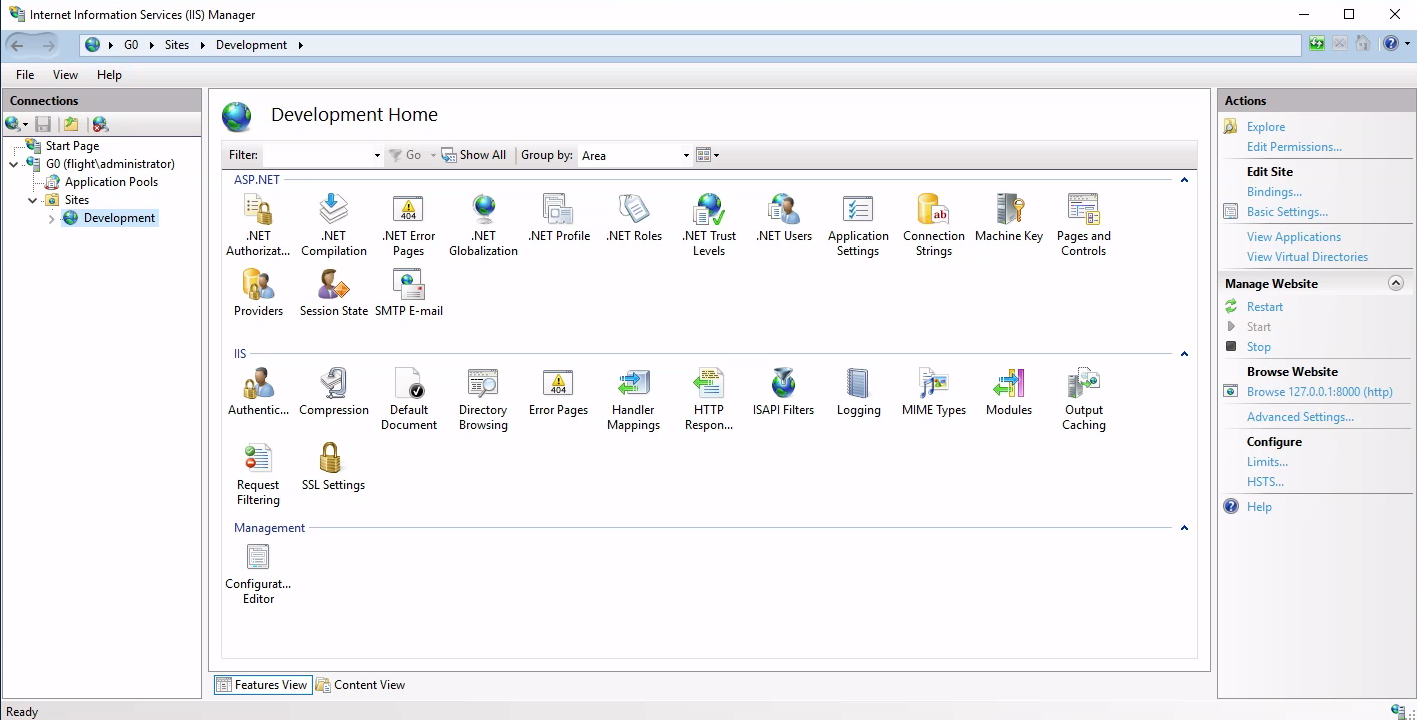Click the Save connections toolbar icon
The height and width of the screenshot is (720, 1417).
pyautogui.click(x=43, y=124)
